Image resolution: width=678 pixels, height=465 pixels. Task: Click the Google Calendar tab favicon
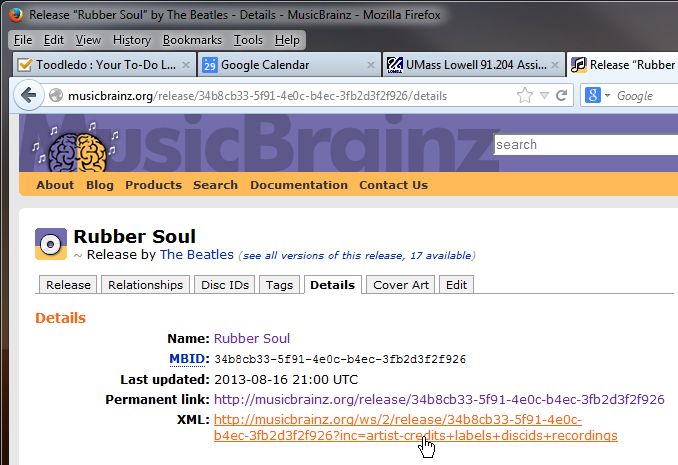point(210,65)
